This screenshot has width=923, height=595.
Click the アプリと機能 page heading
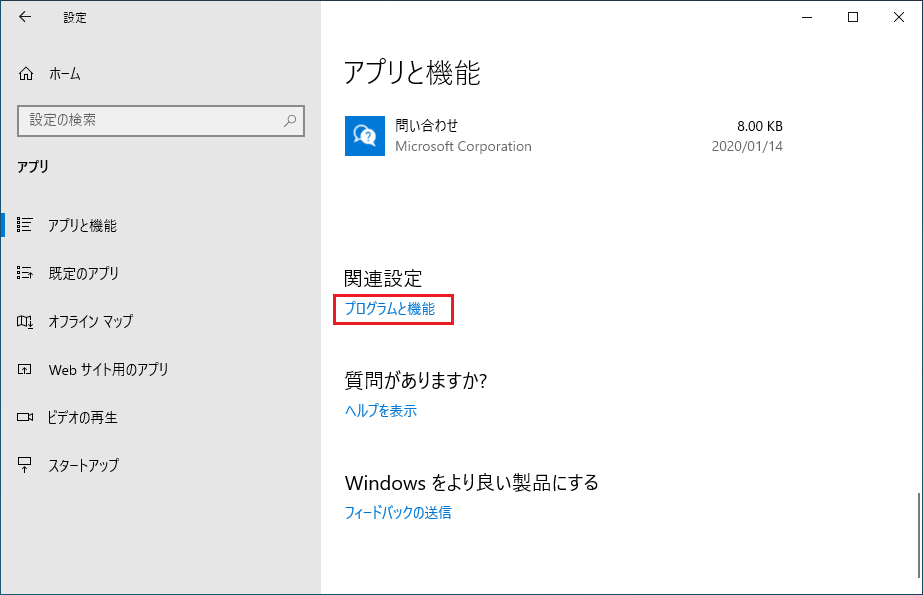point(412,73)
